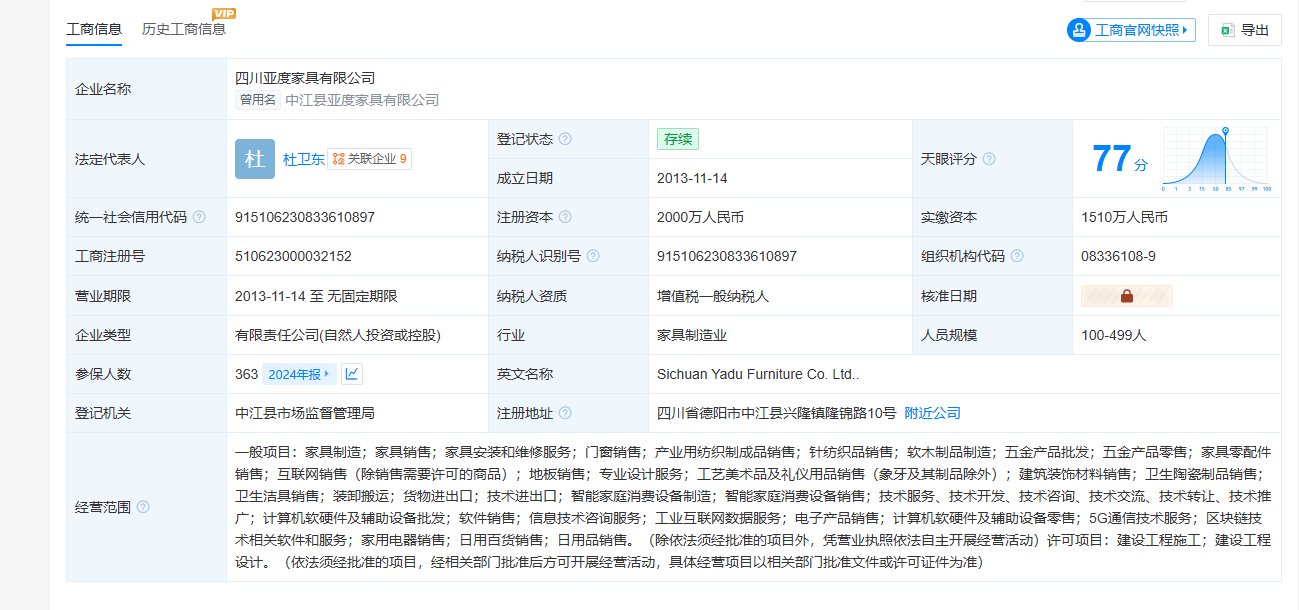Open 关联企业 9 badge

pos(369,159)
